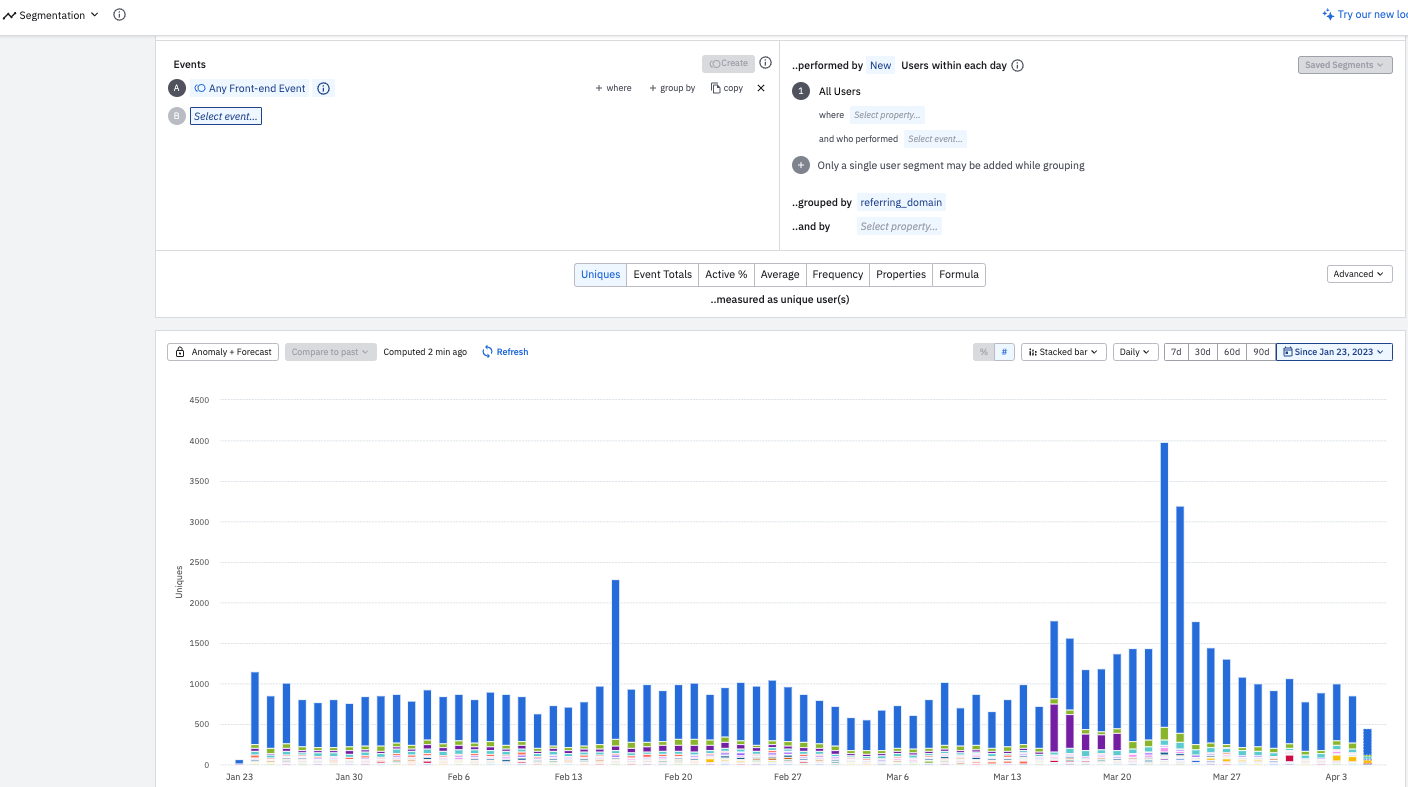Click info icon next to Create button
This screenshot has height=787, width=1408.
pyautogui.click(x=765, y=63)
